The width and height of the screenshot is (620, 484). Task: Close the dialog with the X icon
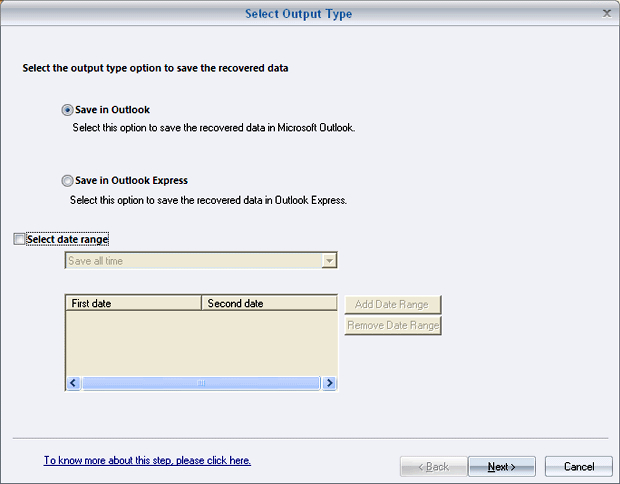pos(607,13)
